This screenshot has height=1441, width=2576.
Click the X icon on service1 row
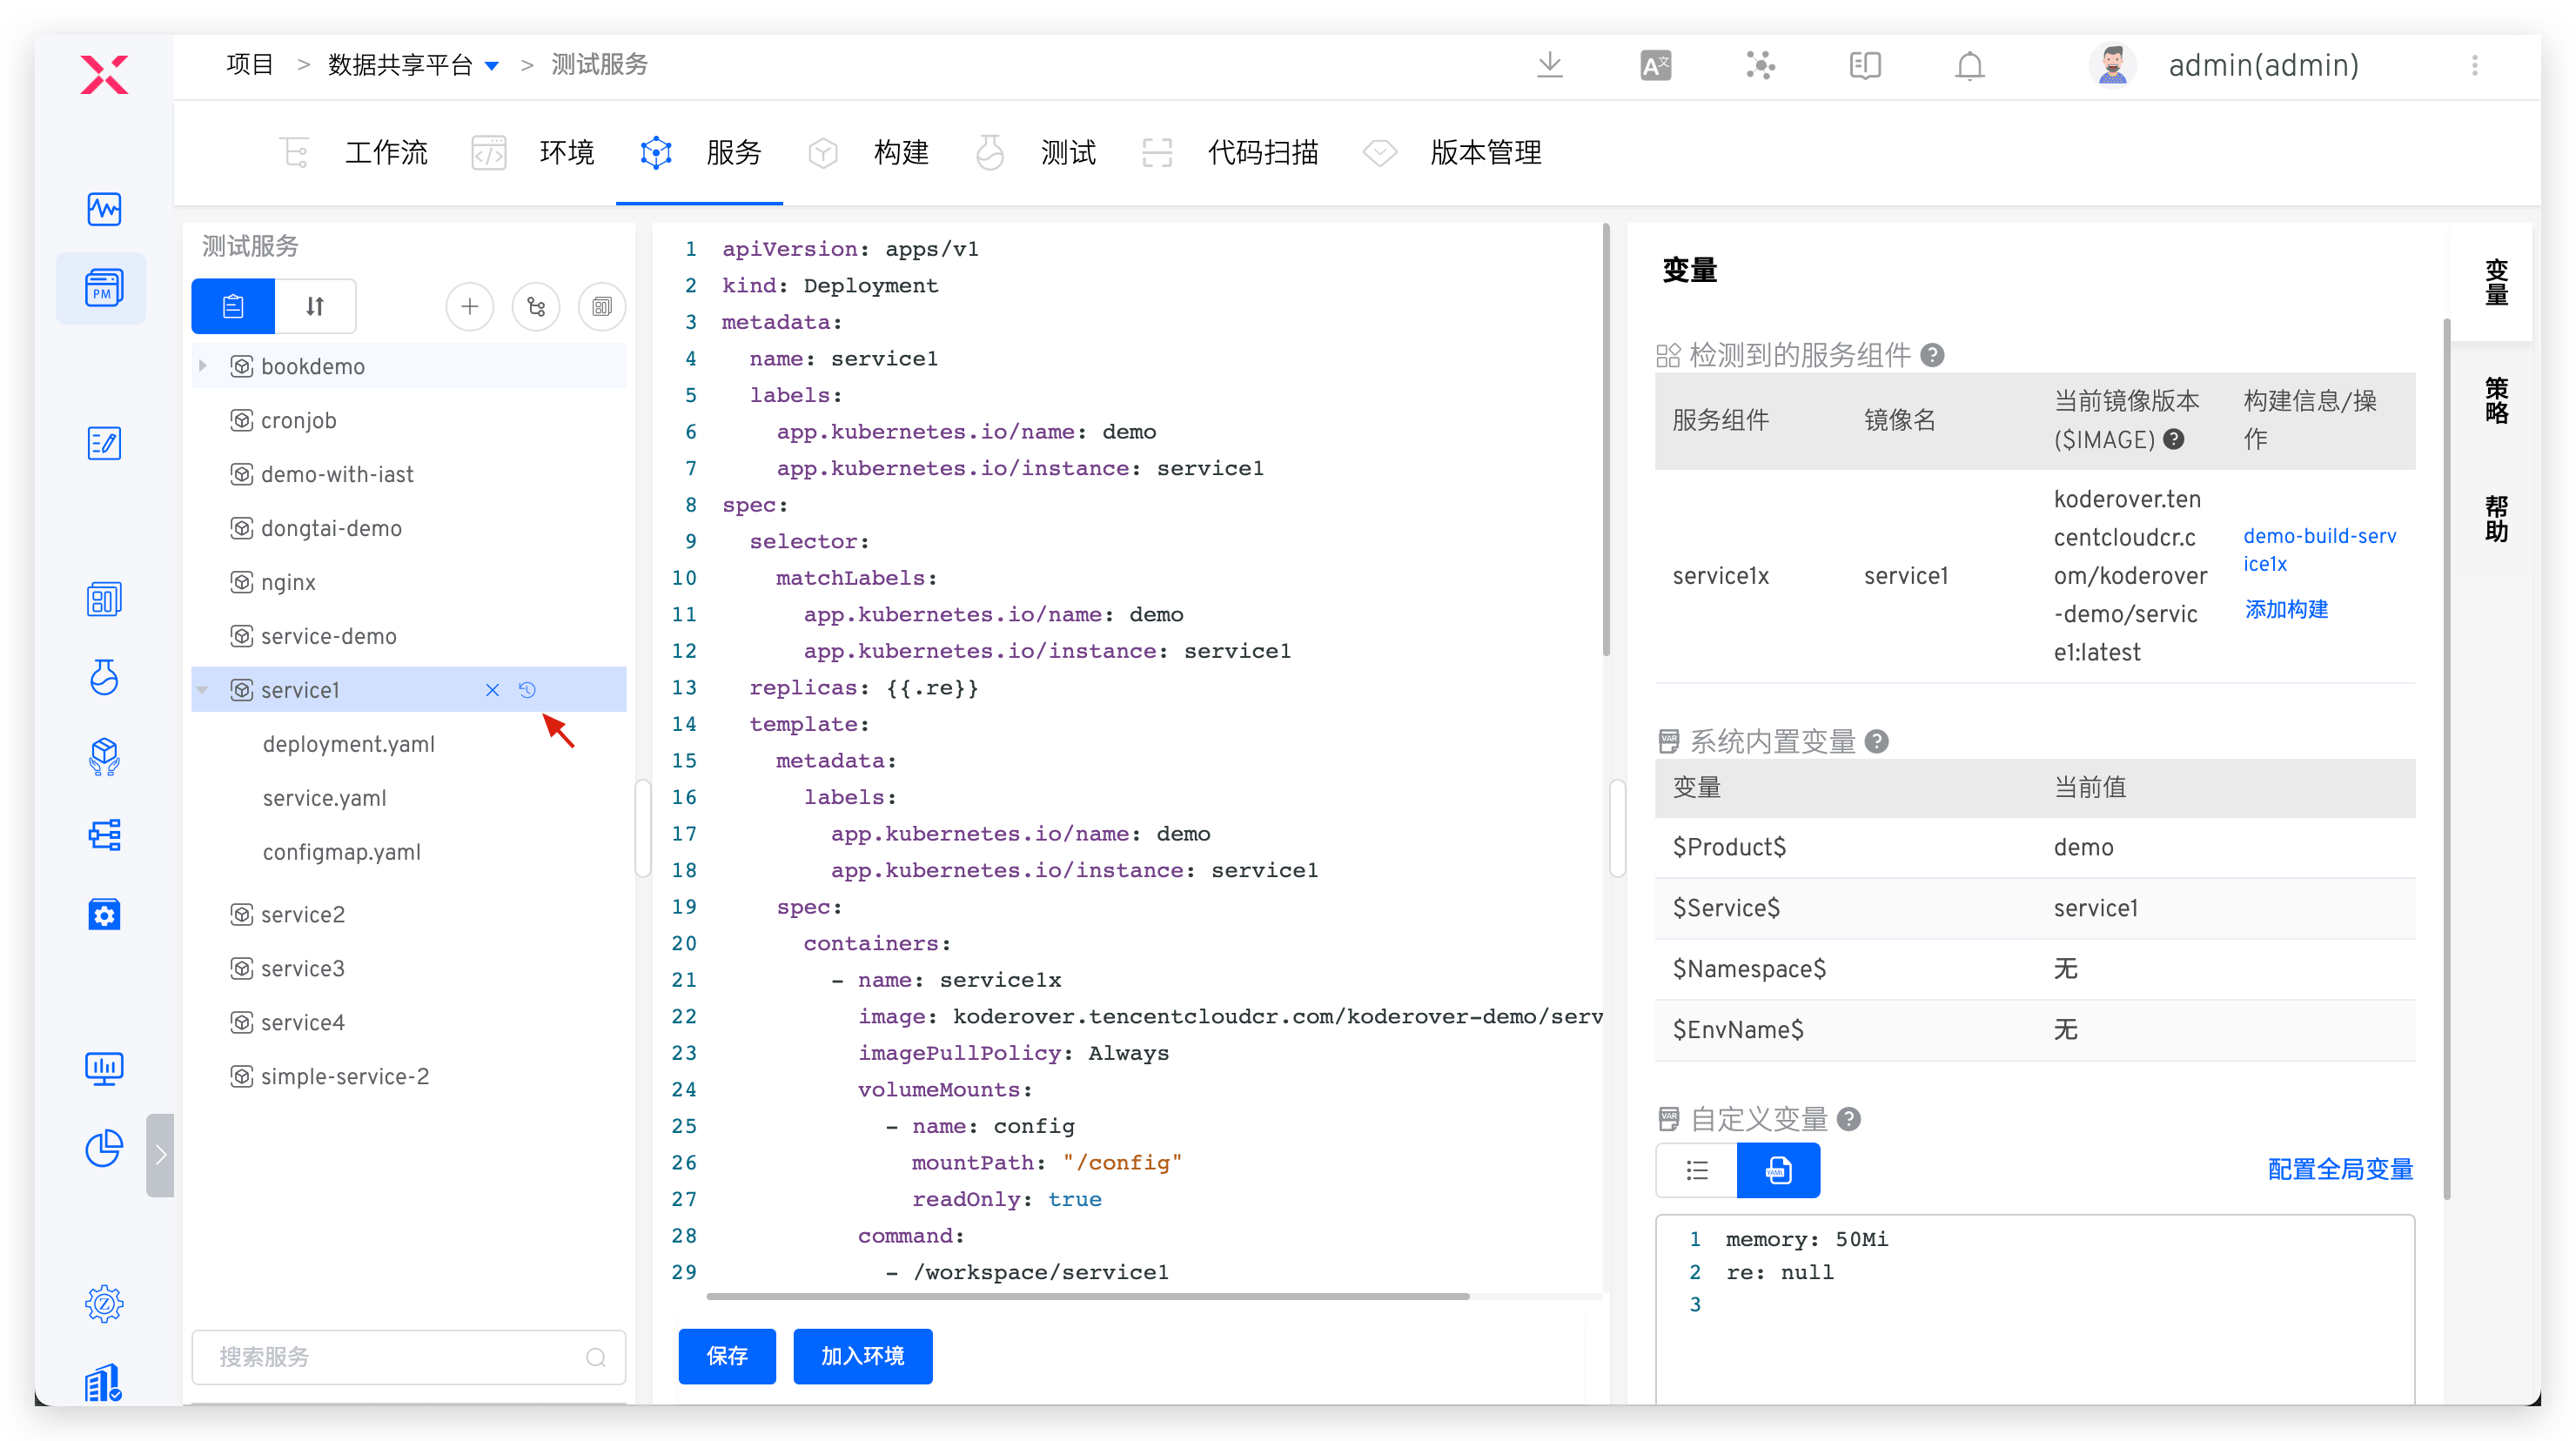point(492,690)
